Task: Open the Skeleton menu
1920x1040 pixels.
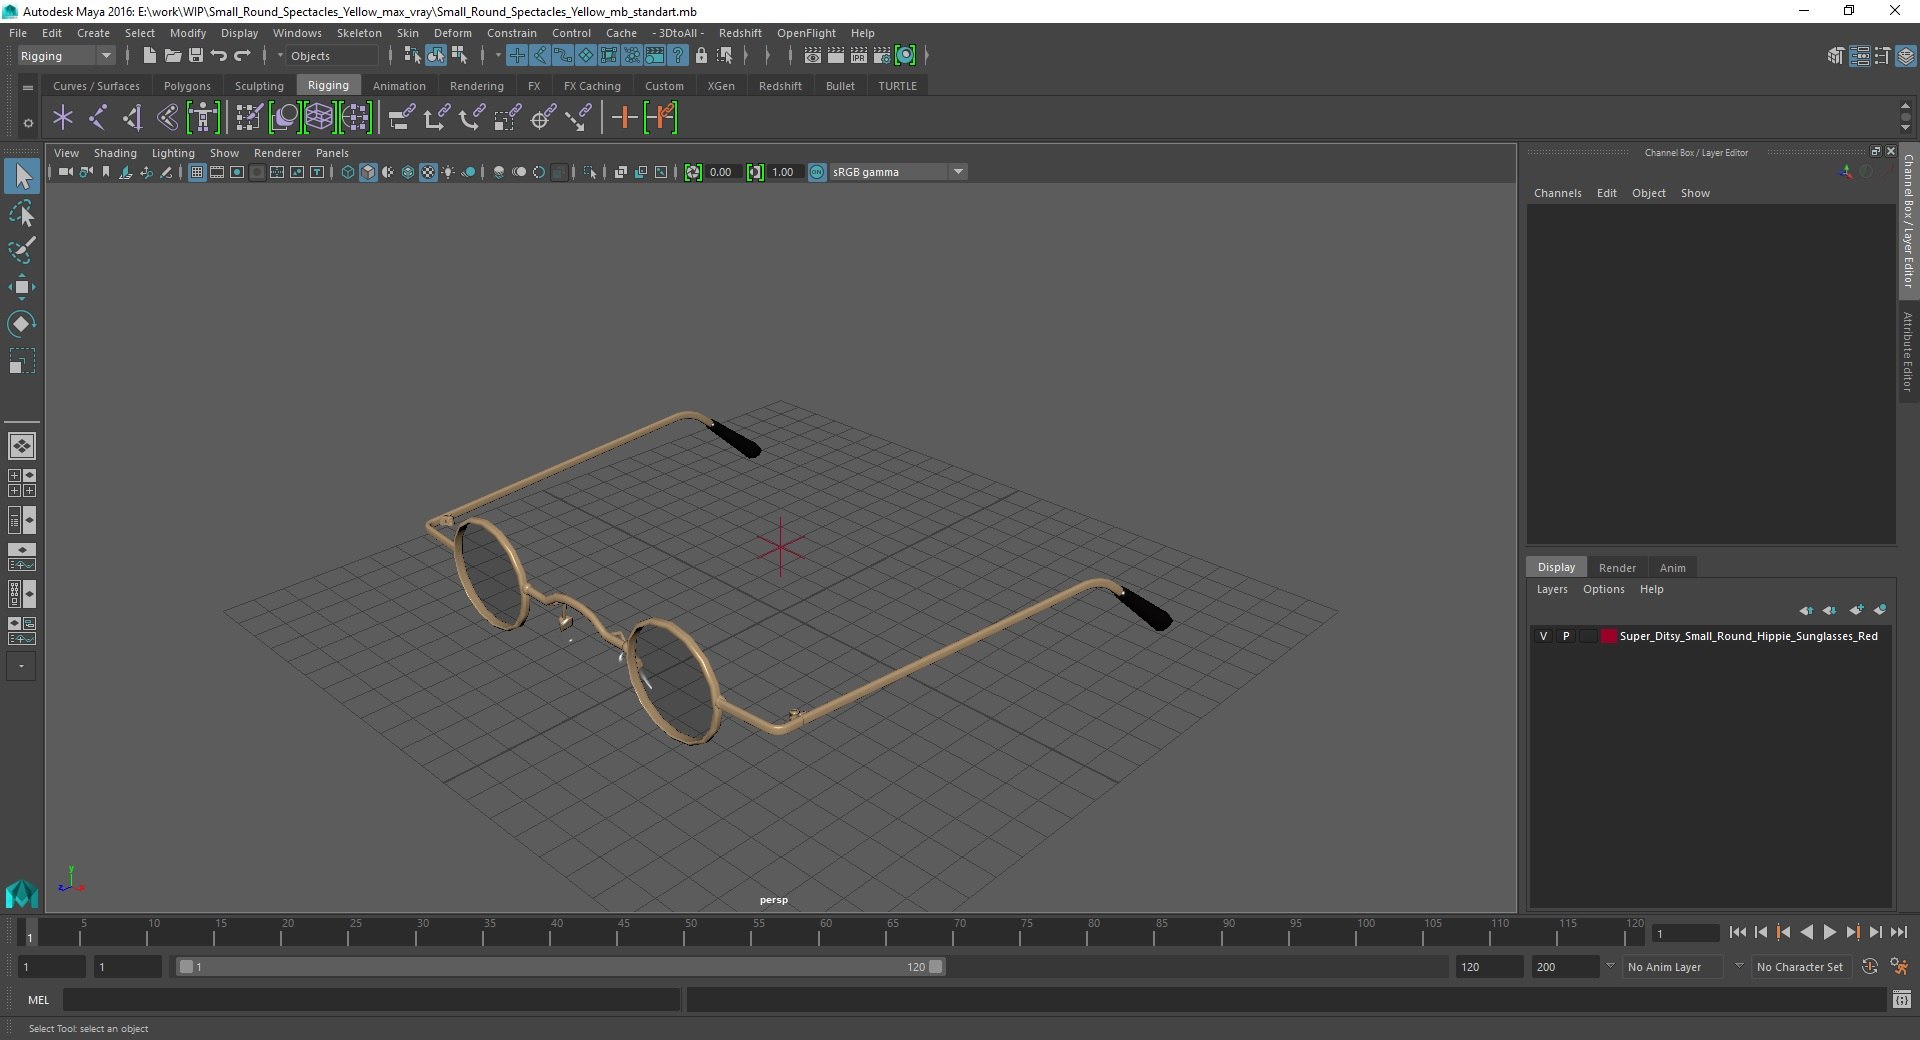Action: (359, 33)
